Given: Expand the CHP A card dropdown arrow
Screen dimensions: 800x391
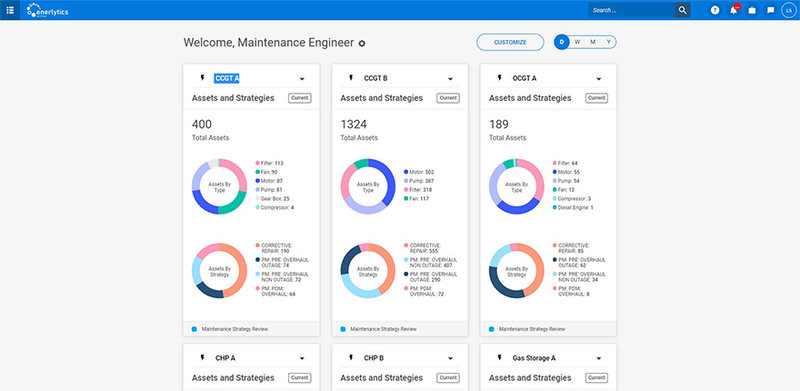Looking at the screenshot, I should point(302,358).
